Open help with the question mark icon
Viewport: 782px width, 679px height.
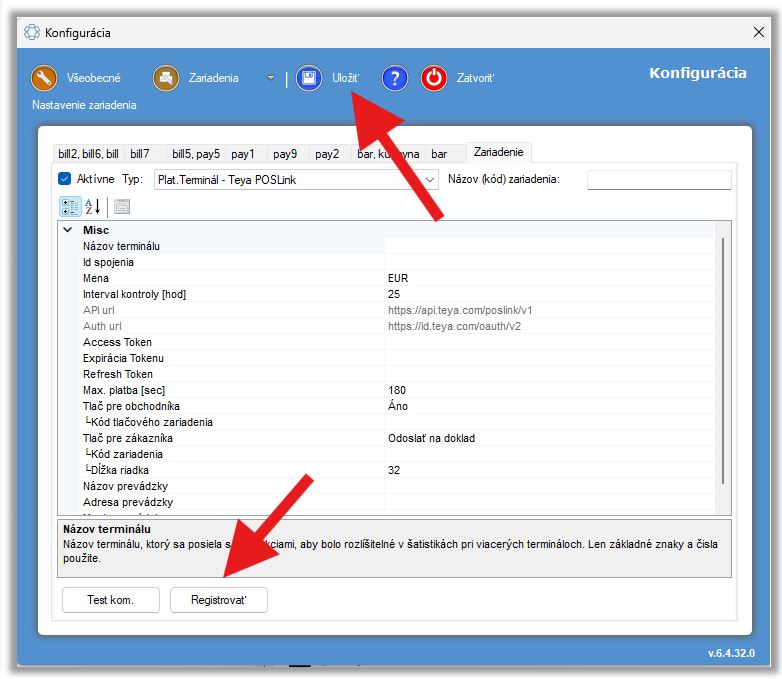395,78
